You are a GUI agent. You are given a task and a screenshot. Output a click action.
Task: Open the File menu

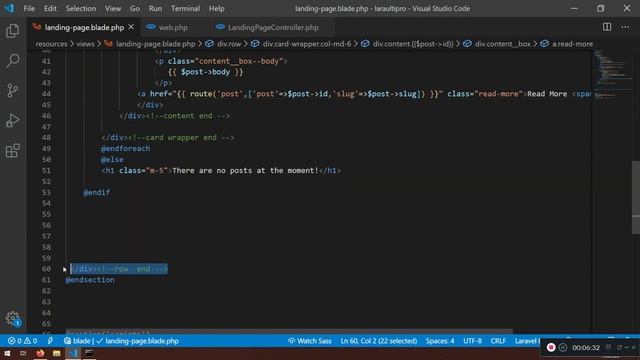[x=29, y=8]
